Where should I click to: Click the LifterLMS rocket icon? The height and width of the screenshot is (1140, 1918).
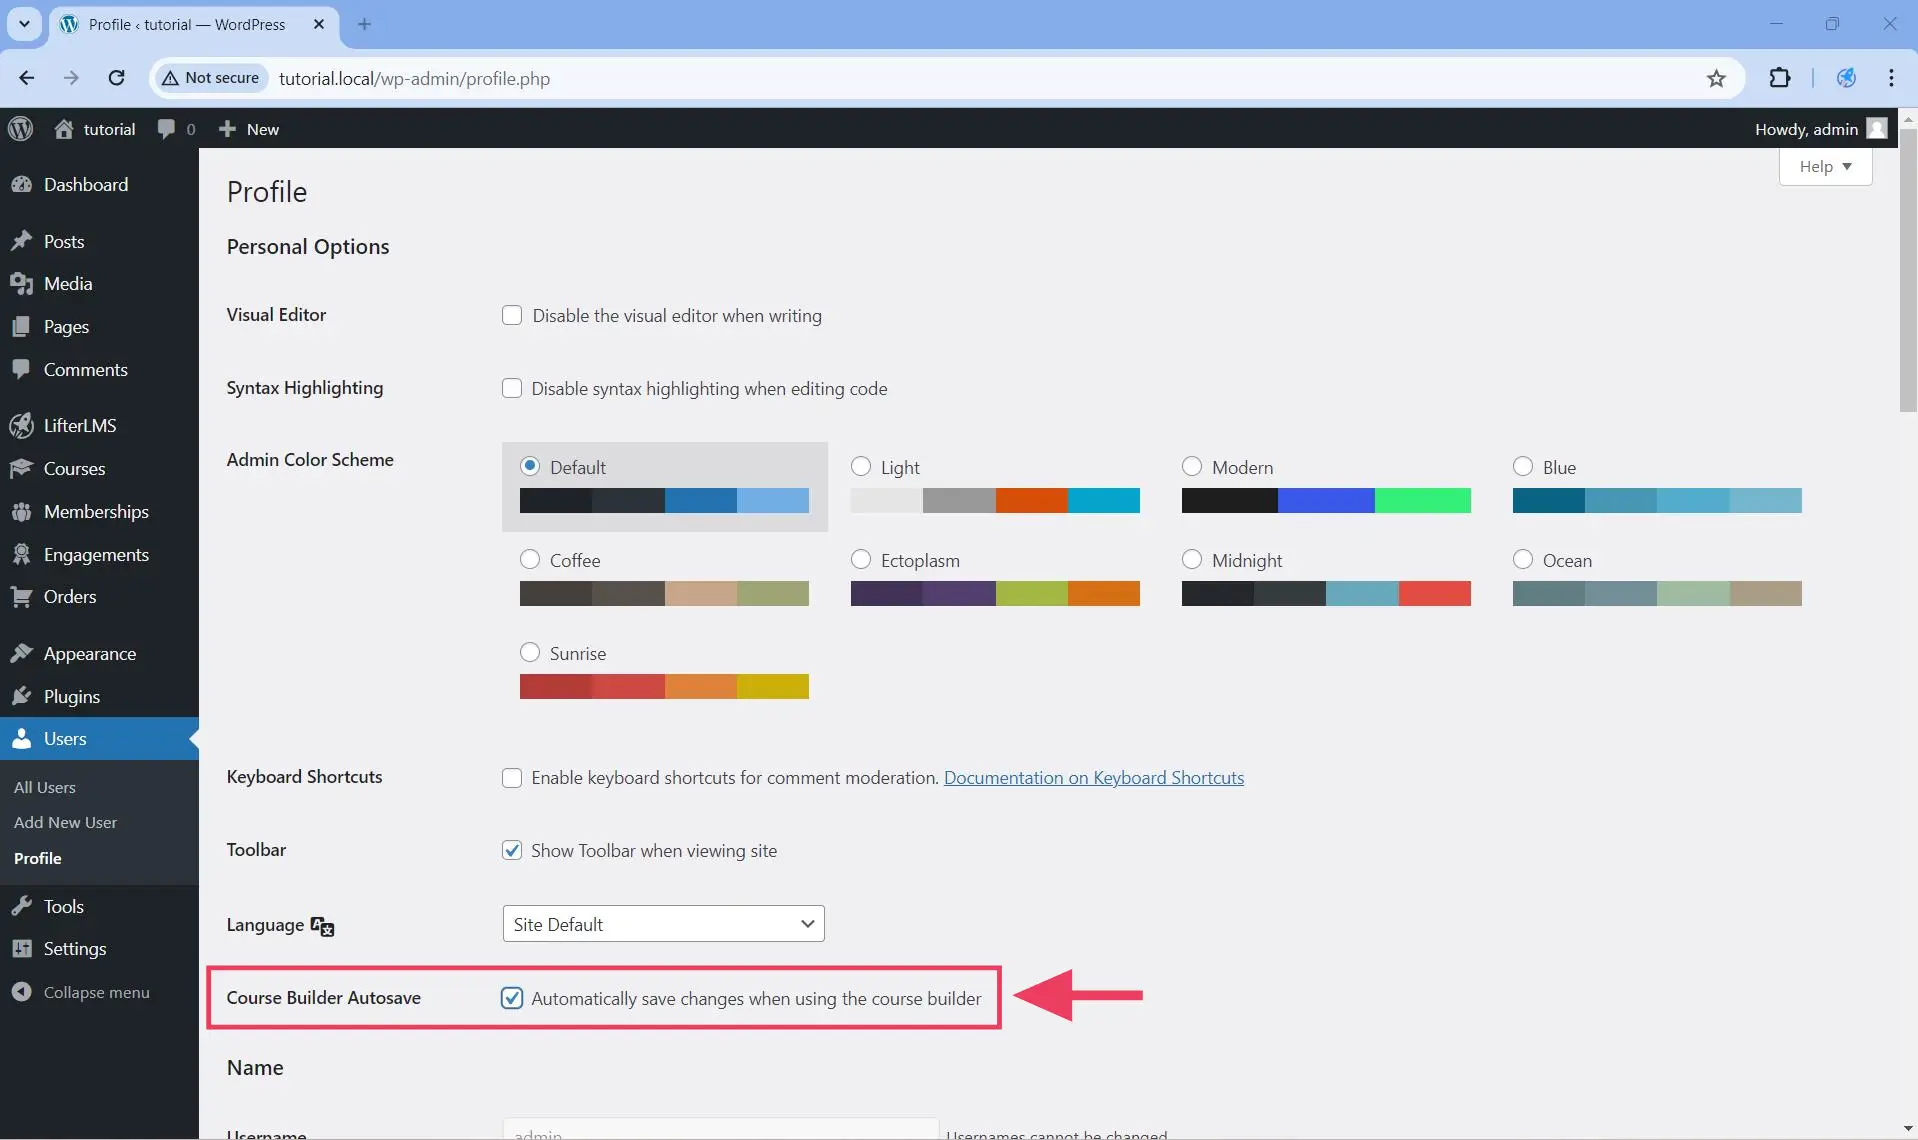(x=21, y=426)
